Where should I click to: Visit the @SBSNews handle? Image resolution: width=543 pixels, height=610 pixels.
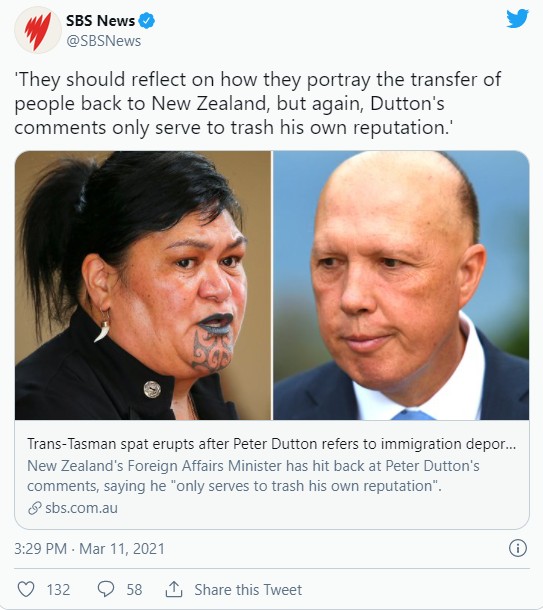click(x=104, y=41)
